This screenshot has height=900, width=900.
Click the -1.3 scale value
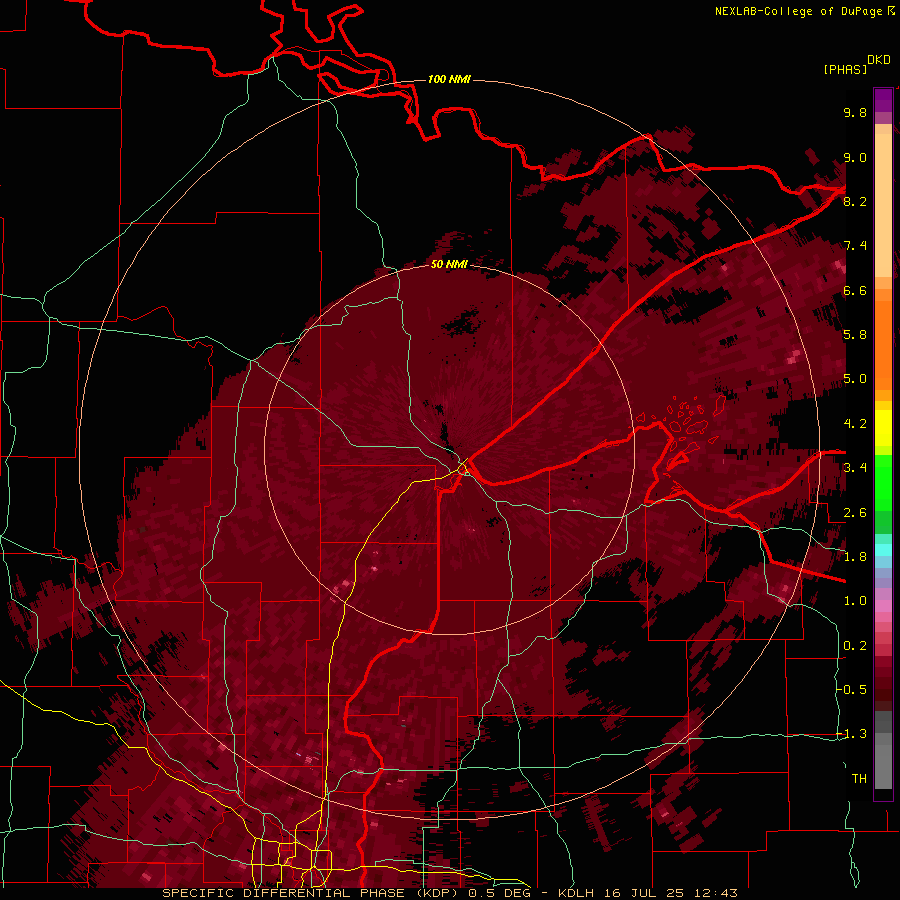point(851,734)
